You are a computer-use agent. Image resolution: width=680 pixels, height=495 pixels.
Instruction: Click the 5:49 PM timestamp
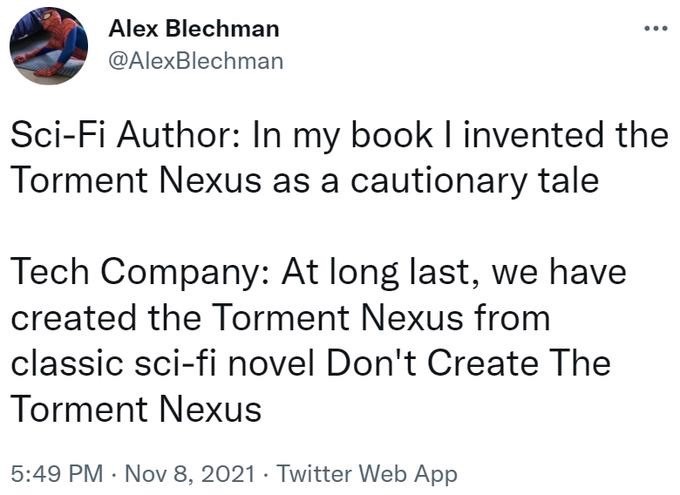point(53,472)
